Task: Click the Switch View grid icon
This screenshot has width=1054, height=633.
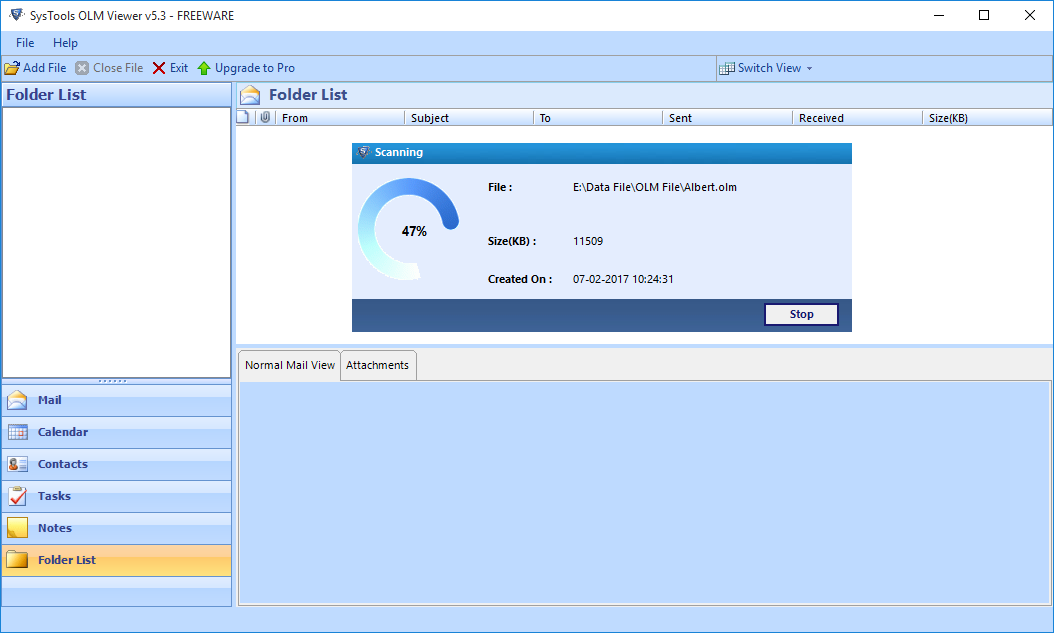Action: (727, 69)
